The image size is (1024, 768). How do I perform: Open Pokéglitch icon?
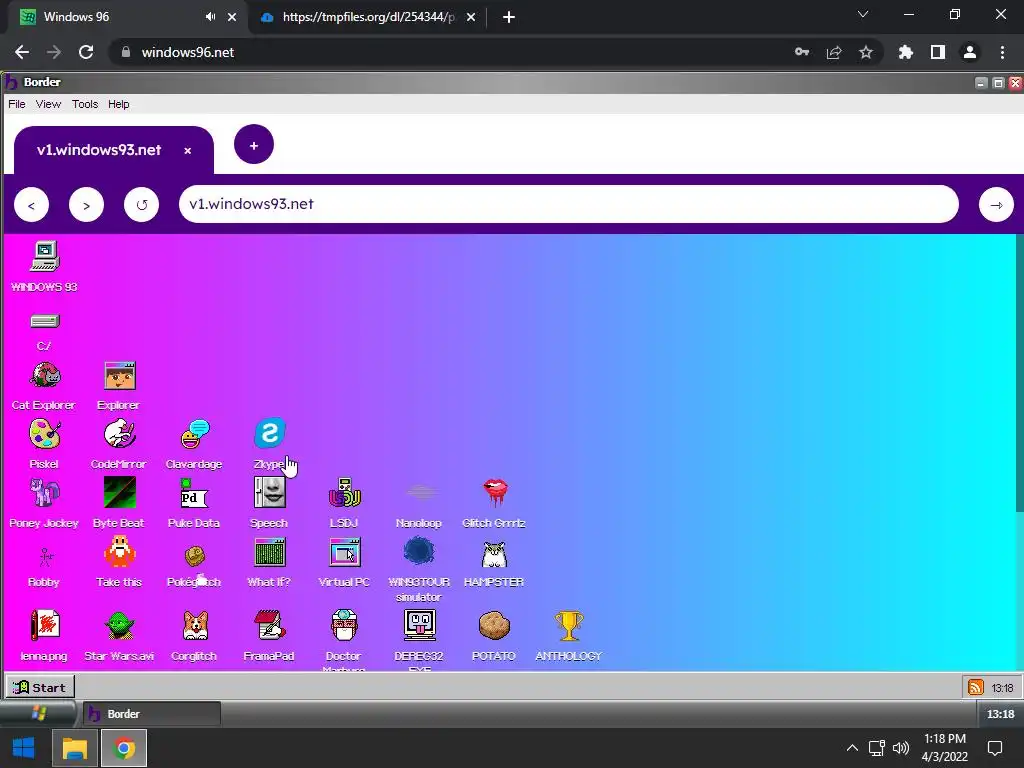click(x=195, y=556)
